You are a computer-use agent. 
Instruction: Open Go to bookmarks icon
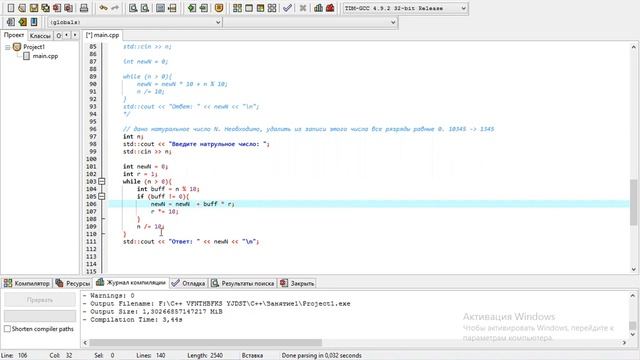[34, 22]
